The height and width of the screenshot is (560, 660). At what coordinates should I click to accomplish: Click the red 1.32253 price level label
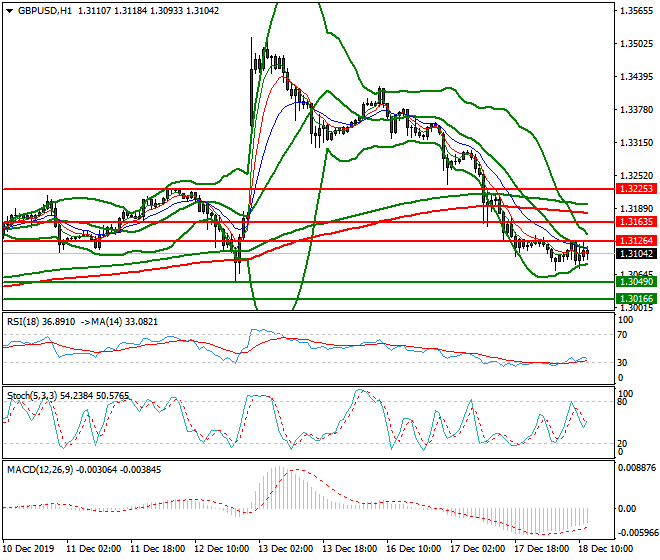[636, 189]
